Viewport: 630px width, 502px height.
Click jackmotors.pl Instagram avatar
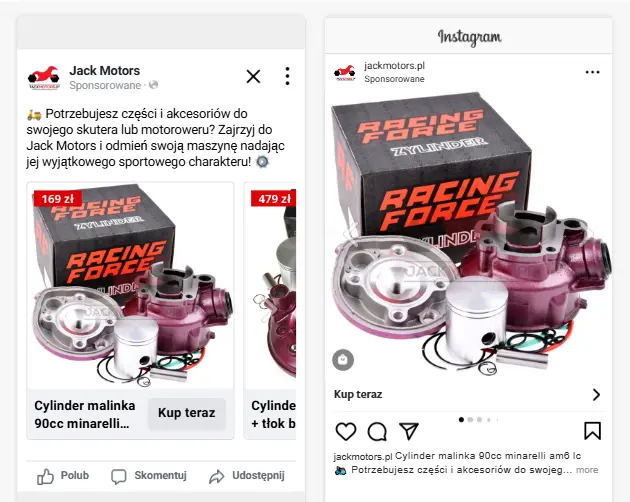click(345, 71)
